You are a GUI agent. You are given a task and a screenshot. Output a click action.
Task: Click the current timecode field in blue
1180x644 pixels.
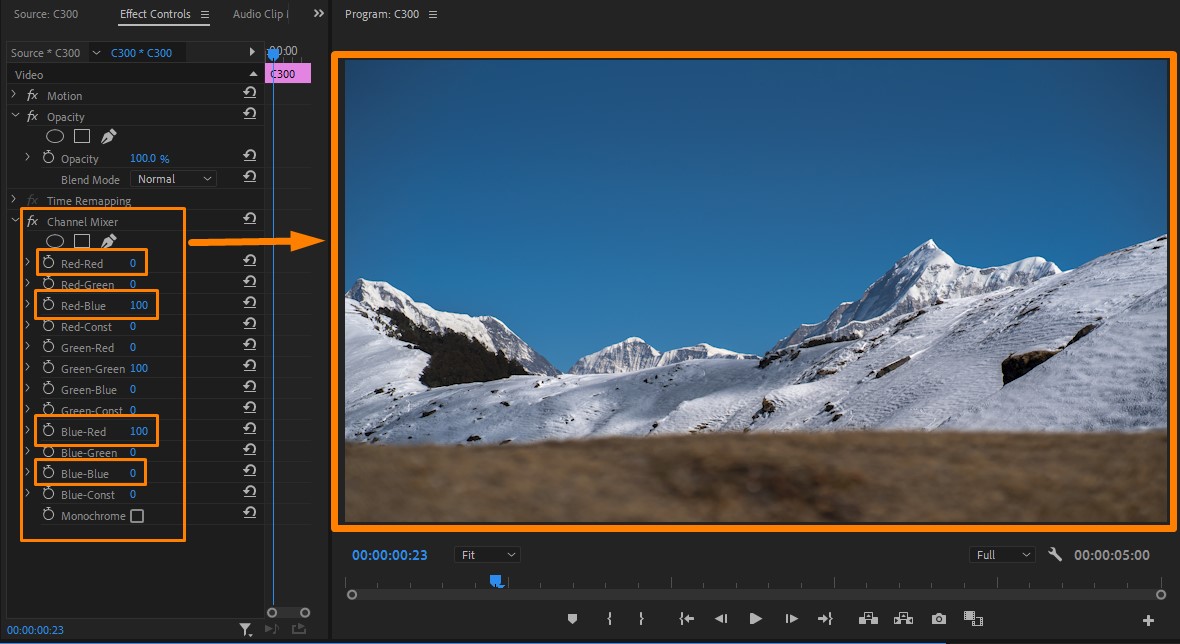tap(388, 554)
